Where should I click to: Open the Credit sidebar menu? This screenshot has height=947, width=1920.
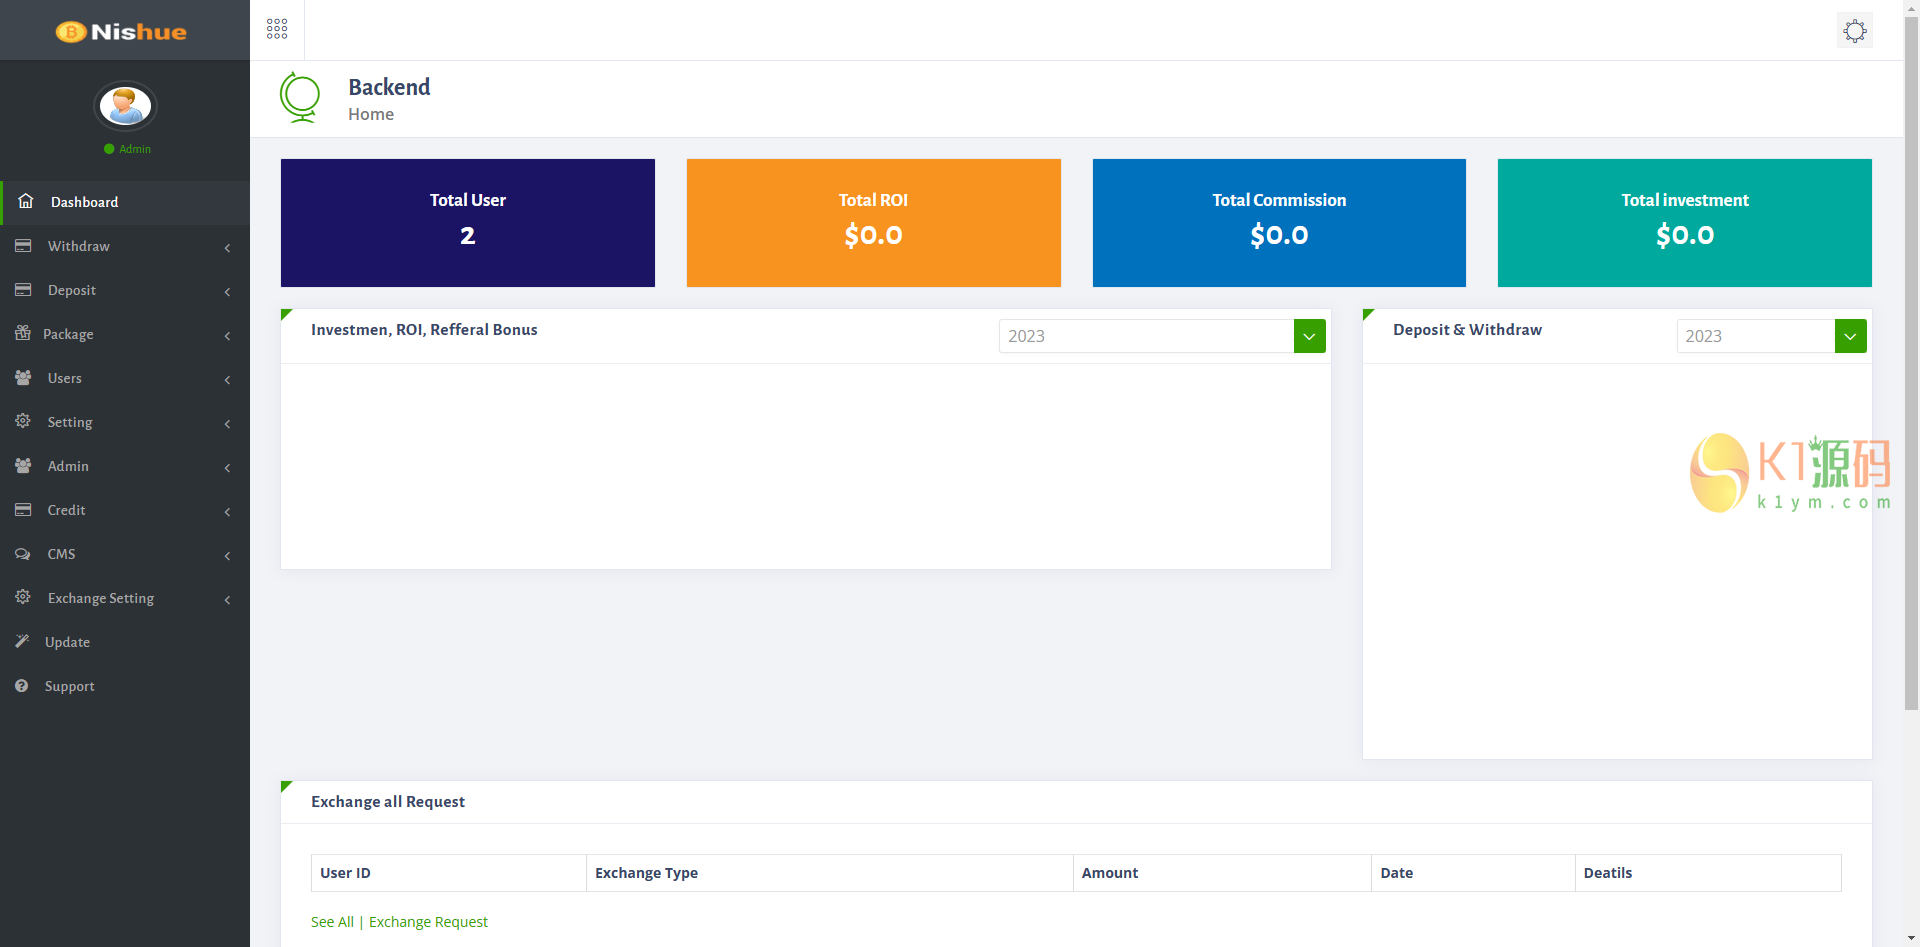point(125,510)
